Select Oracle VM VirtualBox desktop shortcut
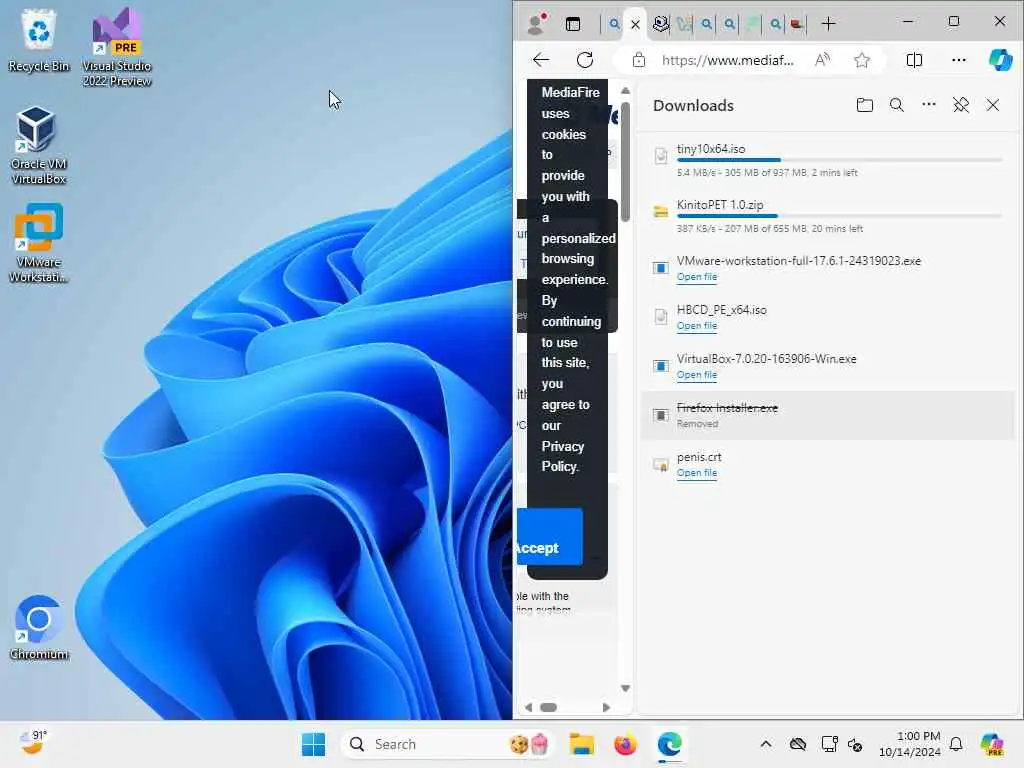 (39, 146)
